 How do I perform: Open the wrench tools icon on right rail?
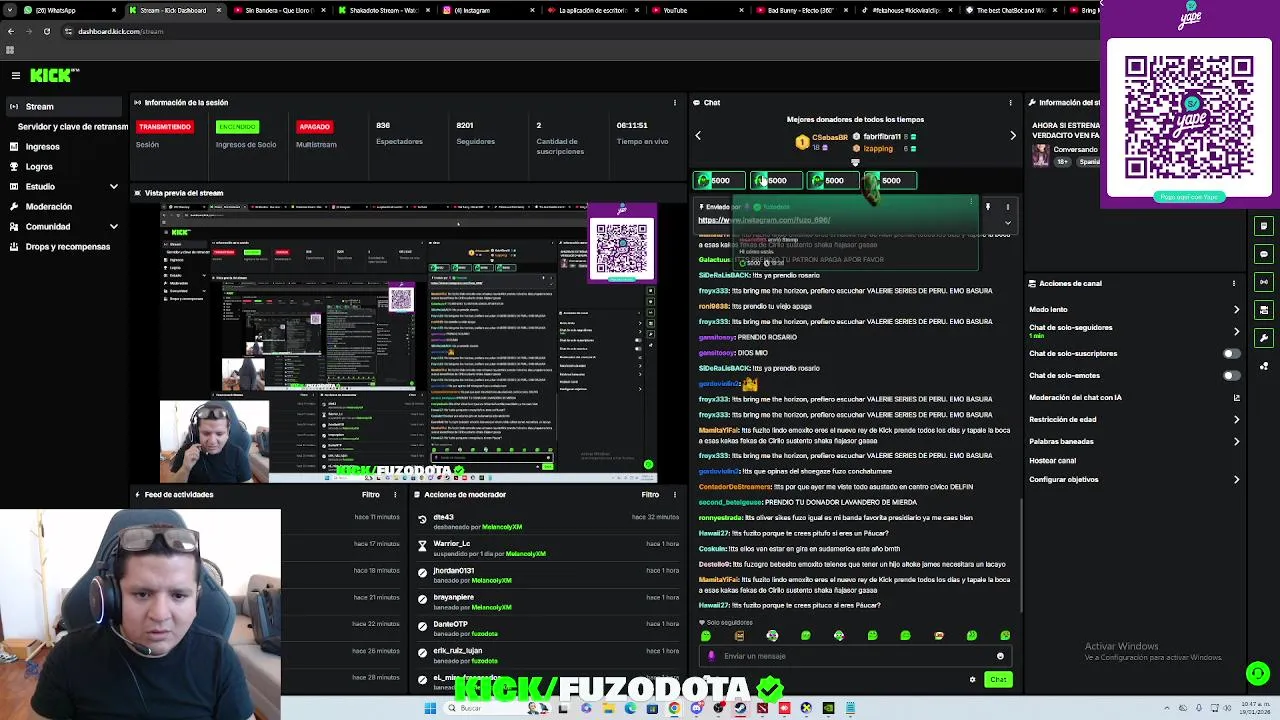tap(1264, 338)
